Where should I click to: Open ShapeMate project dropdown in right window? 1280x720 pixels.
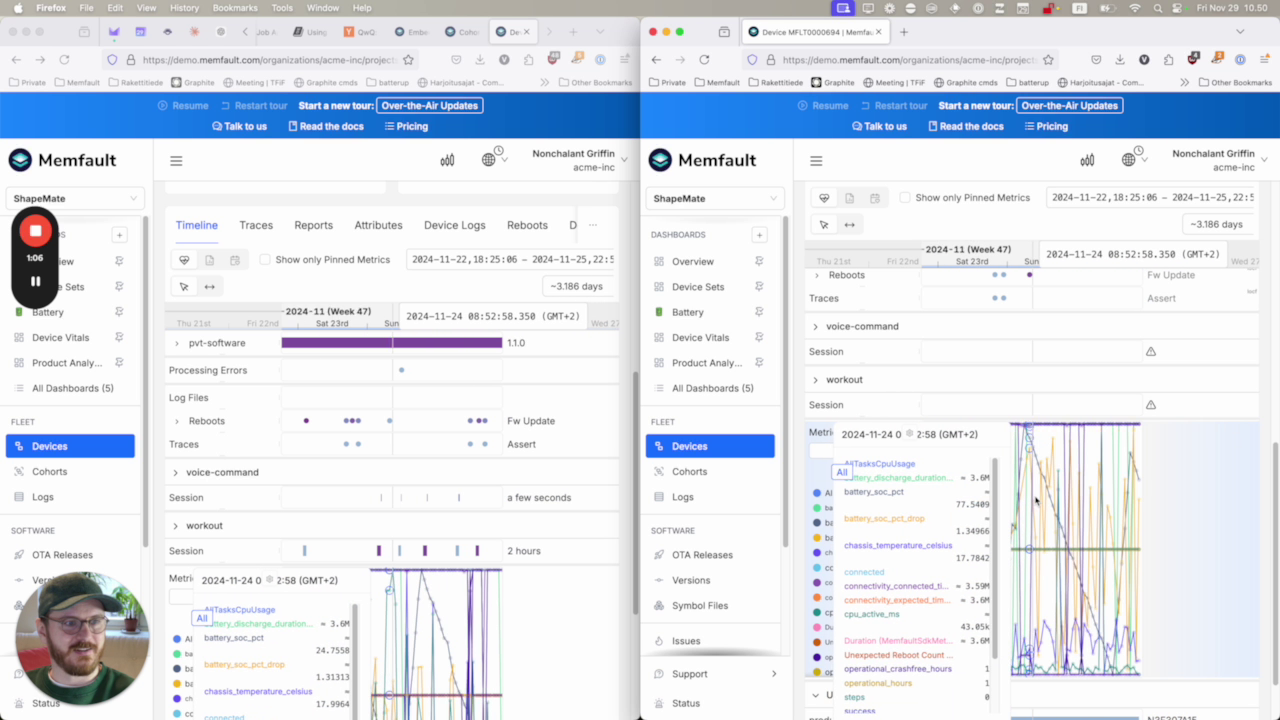click(714, 198)
